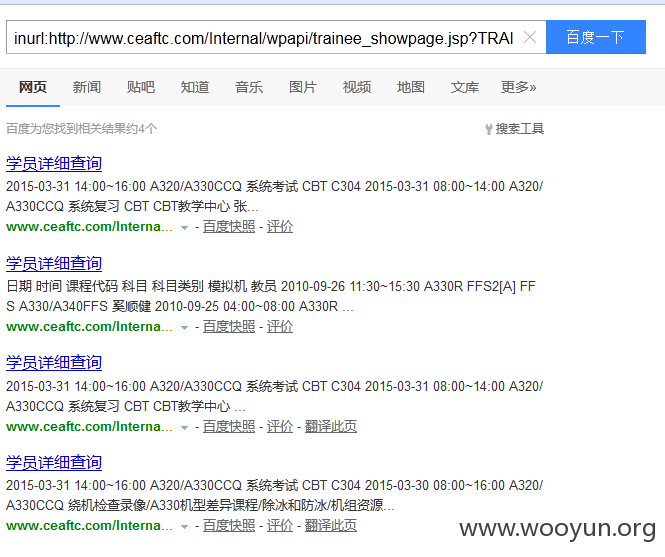The height and width of the screenshot is (557, 665).
Task: Open 百度快照 of the 2010-09-26 result
Action: coord(229,327)
